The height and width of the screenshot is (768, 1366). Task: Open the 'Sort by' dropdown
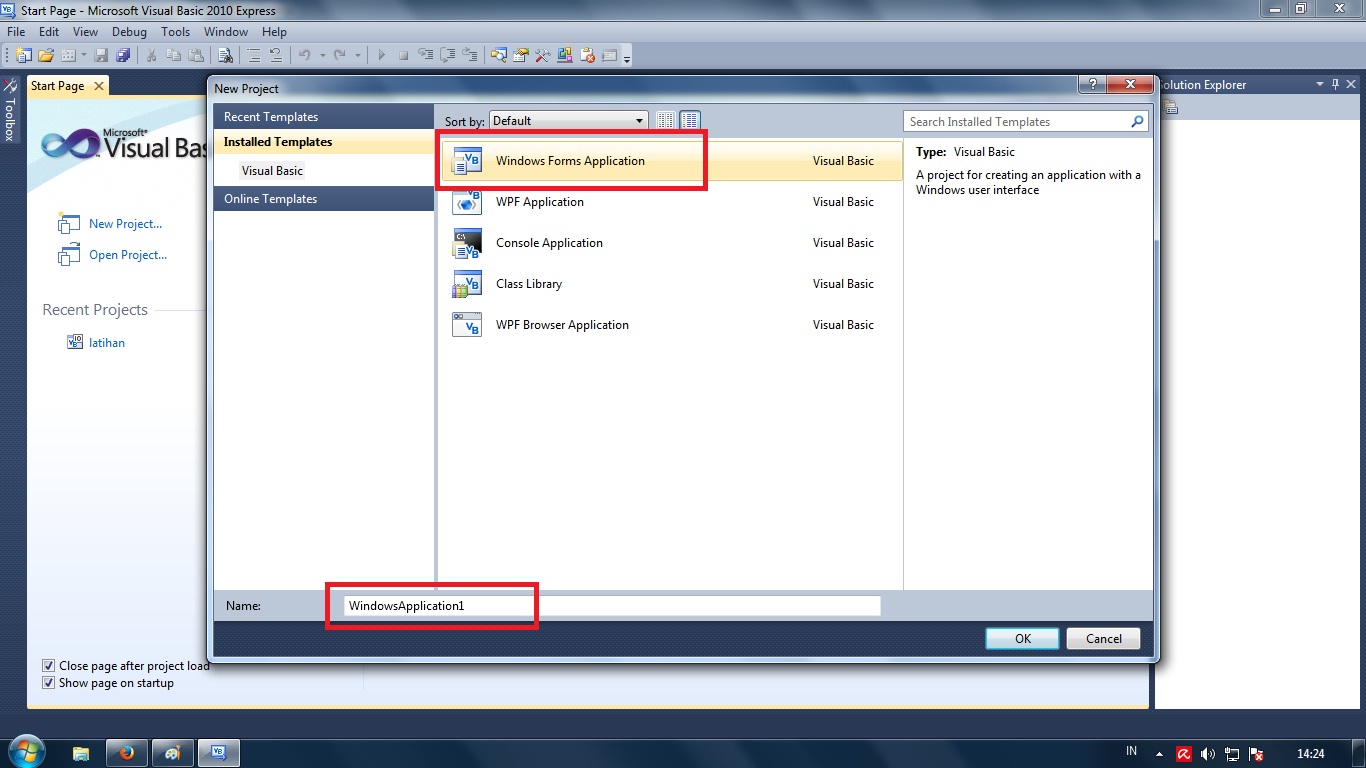[639, 119]
